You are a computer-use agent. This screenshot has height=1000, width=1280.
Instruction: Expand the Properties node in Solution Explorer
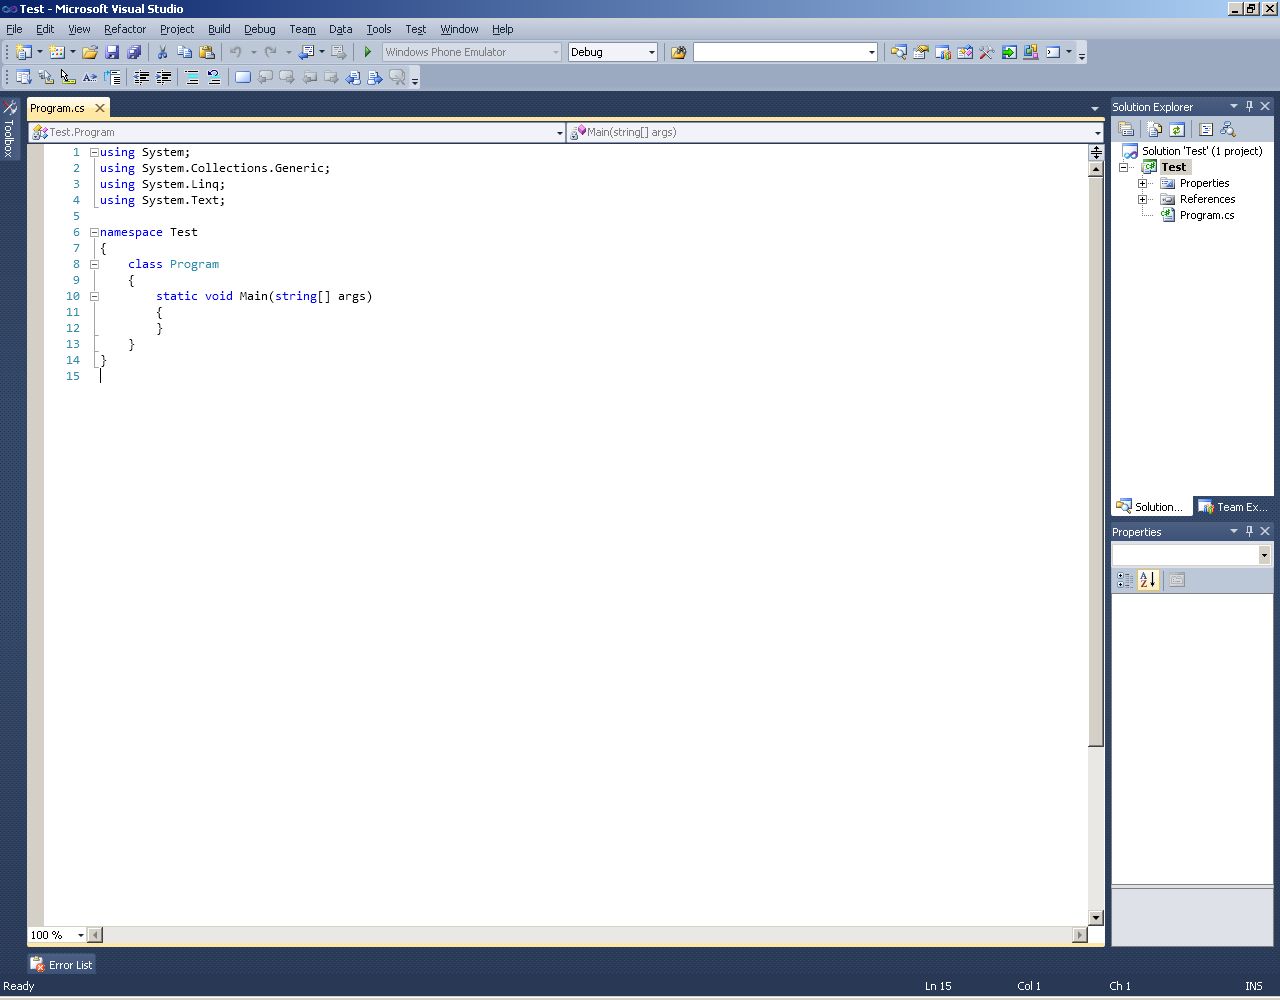1142,183
